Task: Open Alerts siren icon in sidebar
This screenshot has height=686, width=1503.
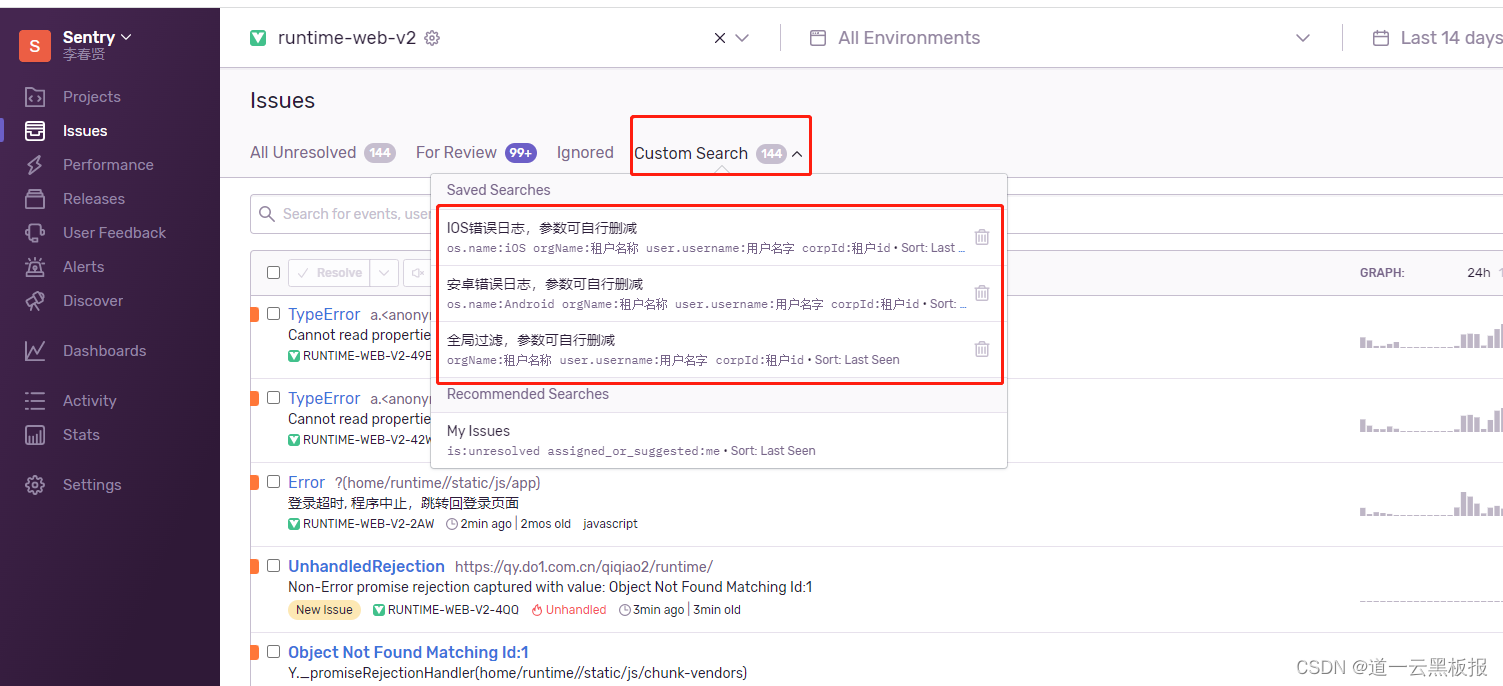Action: (35, 267)
